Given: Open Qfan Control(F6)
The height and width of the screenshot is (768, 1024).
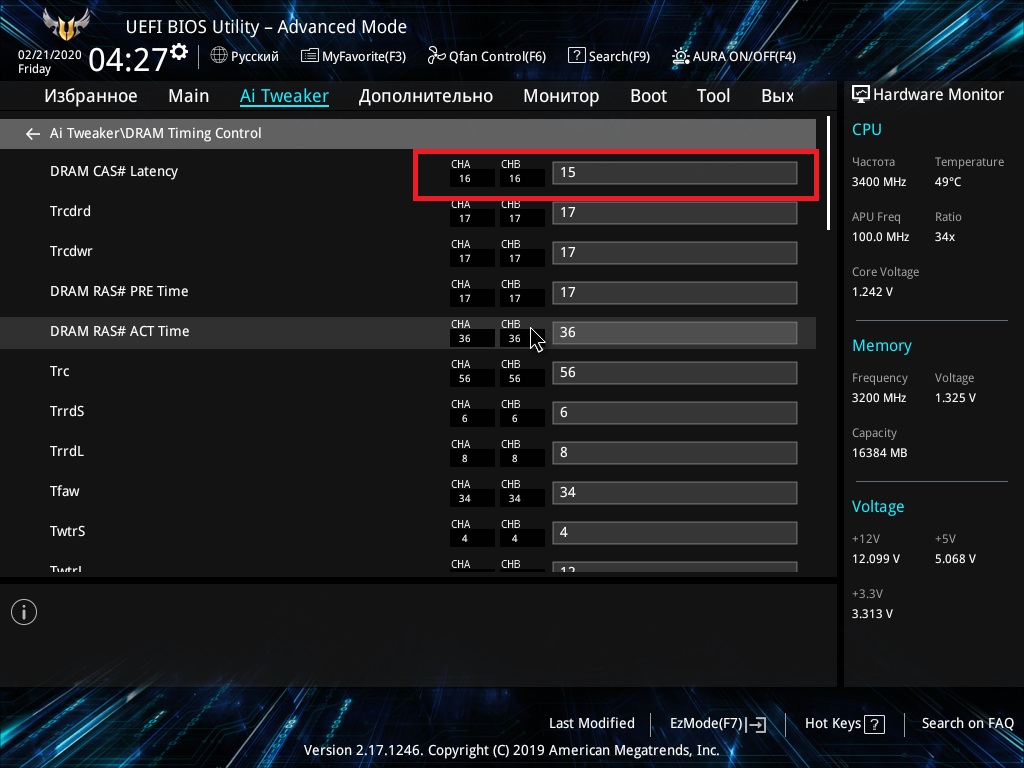Looking at the screenshot, I should [487, 56].
